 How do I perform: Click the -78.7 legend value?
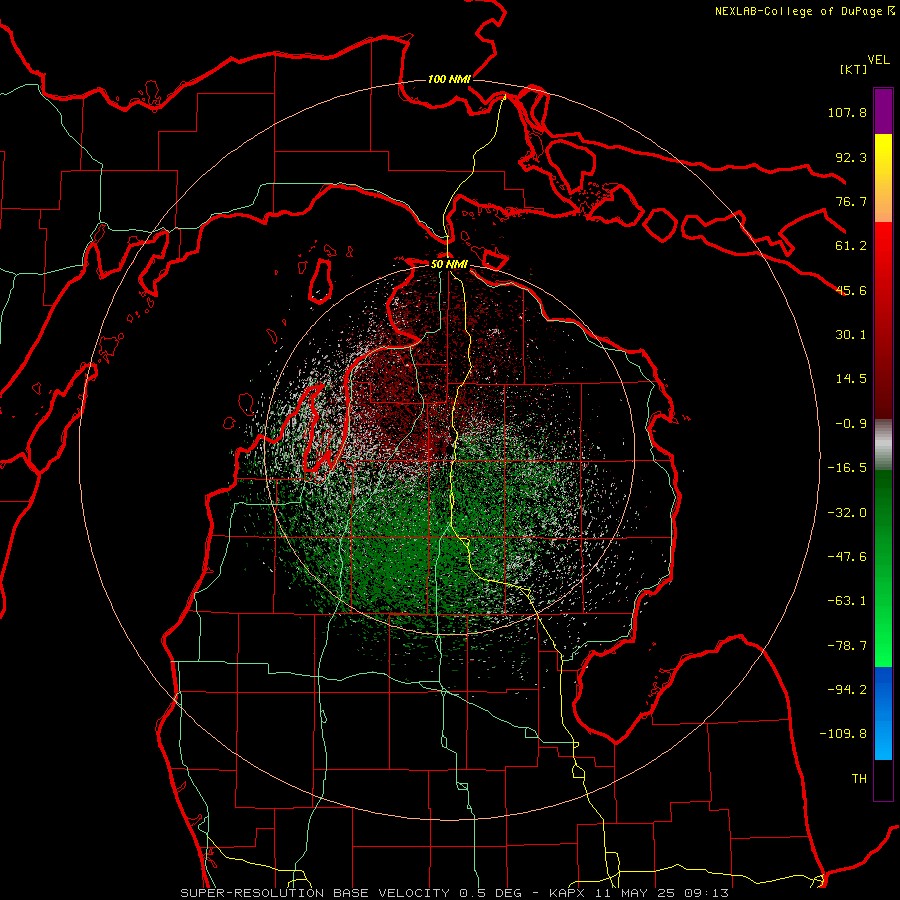pyautogui.click(x=847, y=646)
